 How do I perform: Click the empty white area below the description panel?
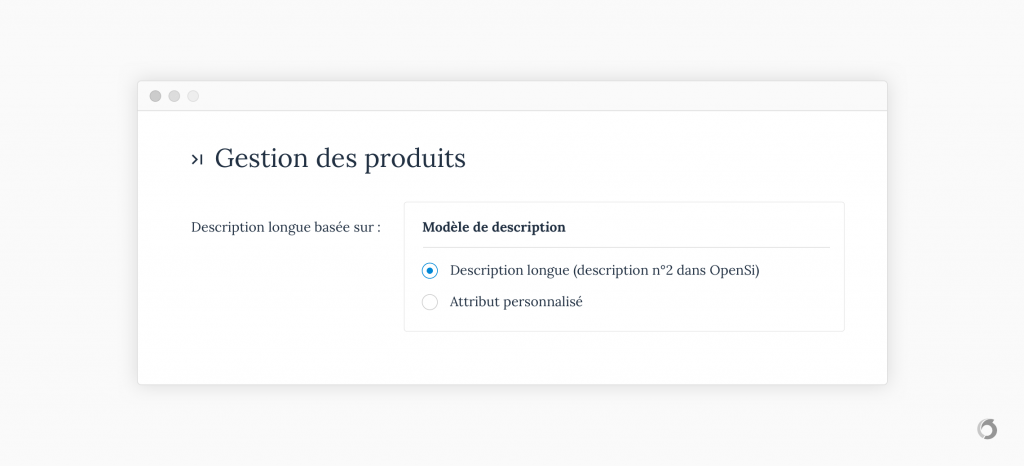point(624,358)
